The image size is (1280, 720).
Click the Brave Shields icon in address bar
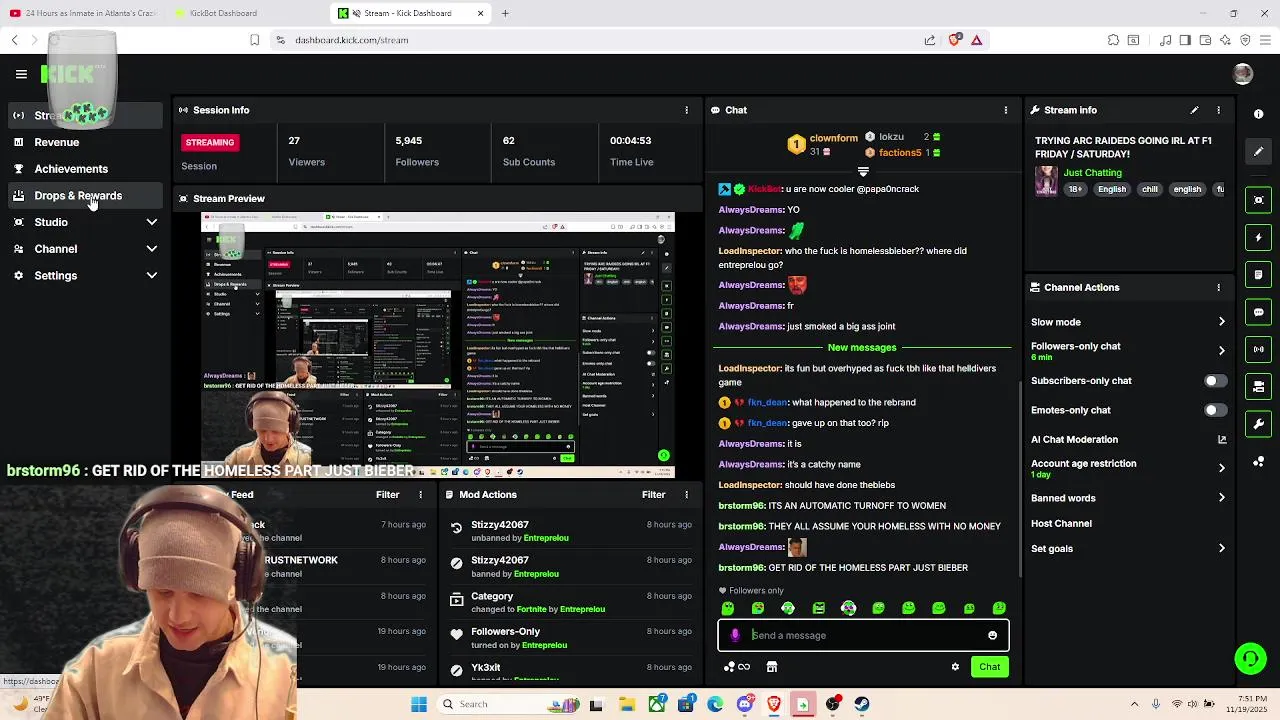coord(954,40)
